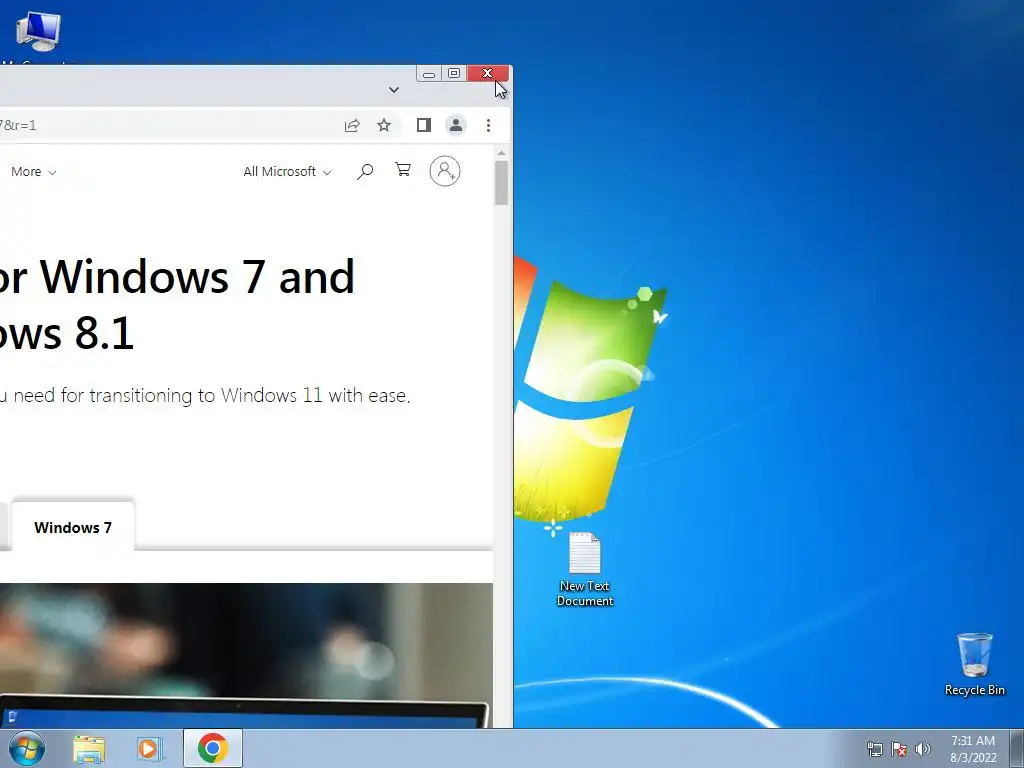
Task: Expand the All Microsoft dropdown
Action: coord(287,172)
